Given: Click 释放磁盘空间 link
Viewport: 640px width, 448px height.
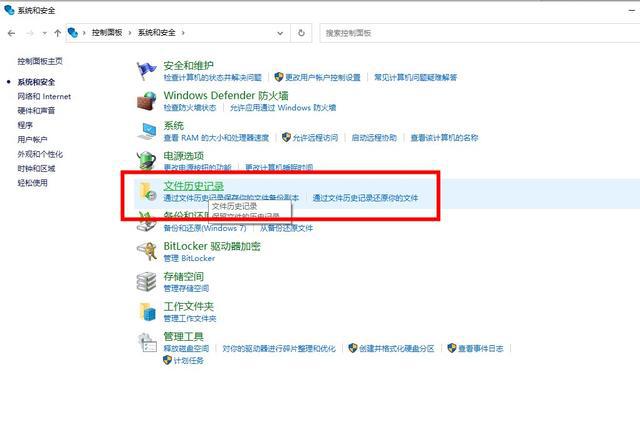Looking at the screenshot, I should (x=186, y=348).
